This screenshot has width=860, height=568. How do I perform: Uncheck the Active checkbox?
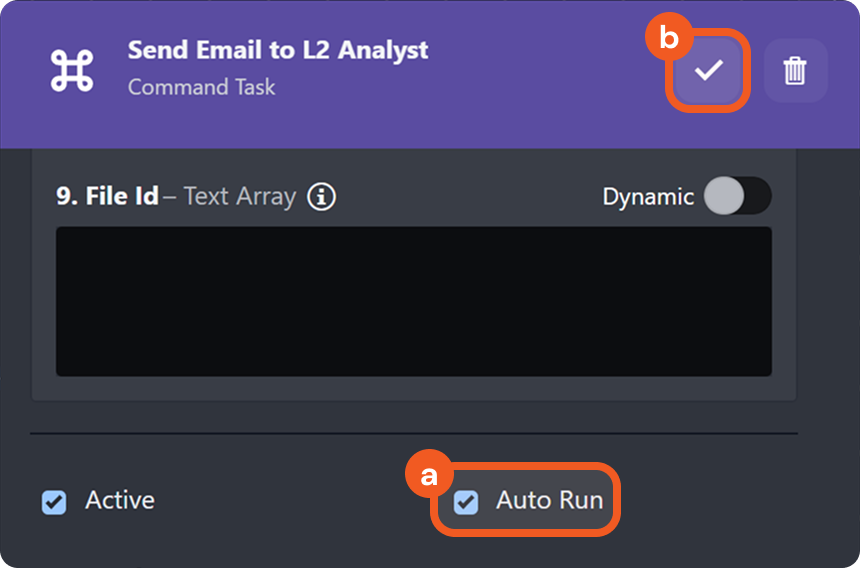(54, 501)
